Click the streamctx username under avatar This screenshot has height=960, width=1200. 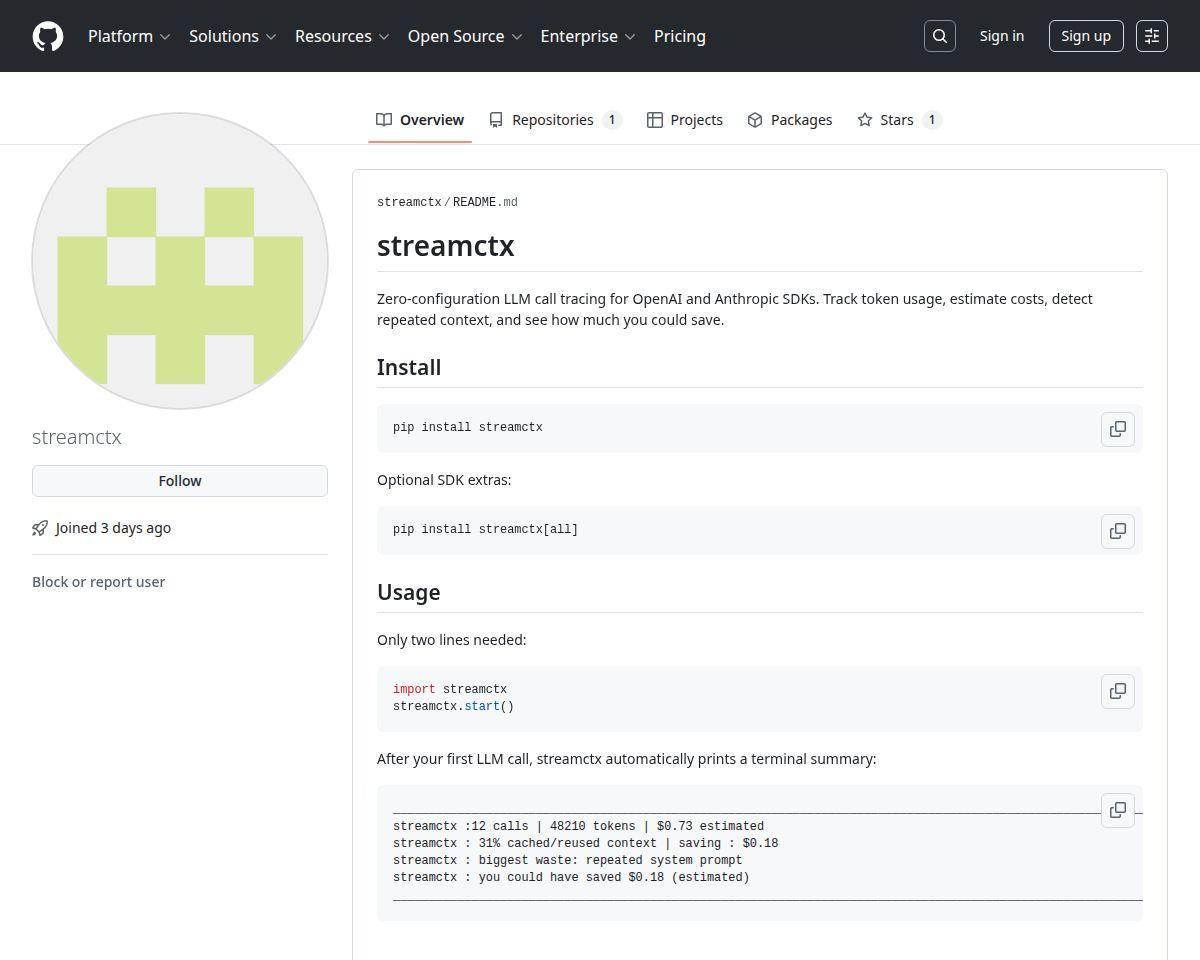(x=77, y=437)
